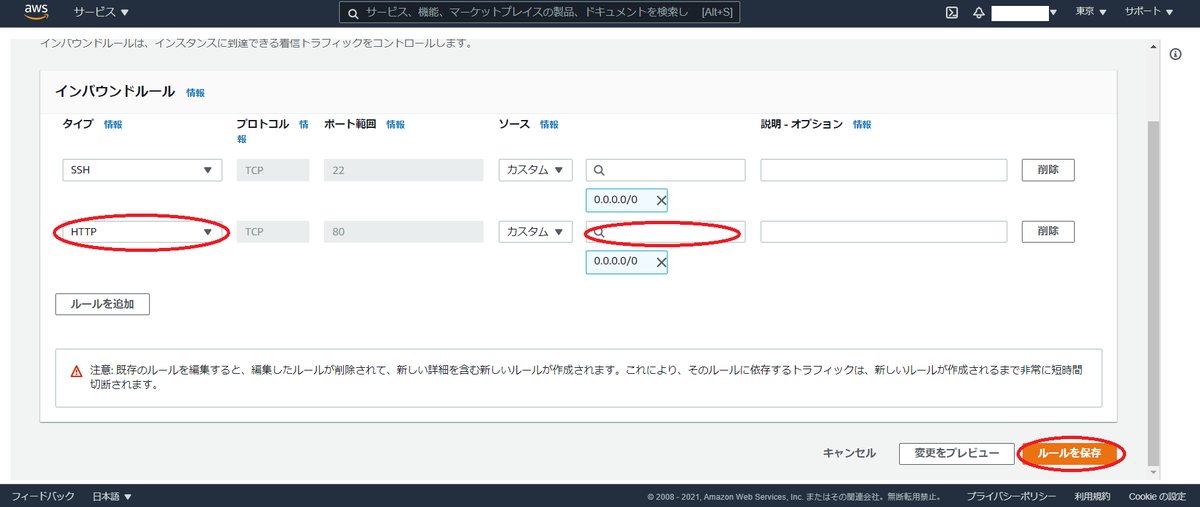Click SSH rule description field

(883, 170)
